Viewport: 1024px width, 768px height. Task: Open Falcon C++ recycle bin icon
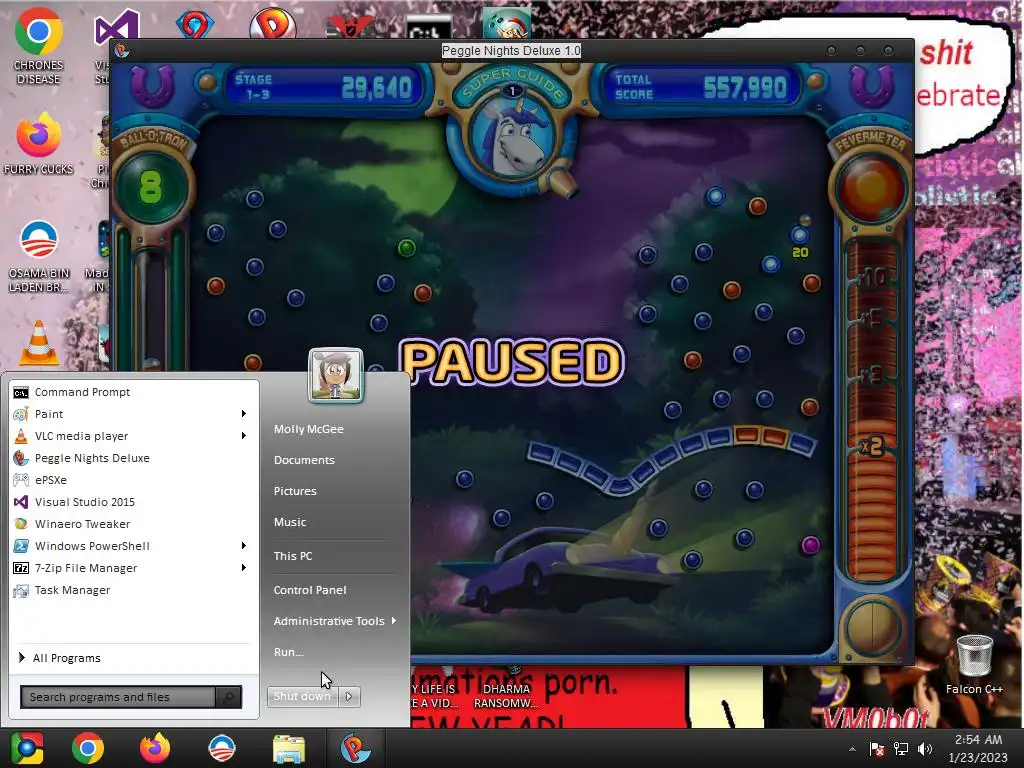click(974, 664)
